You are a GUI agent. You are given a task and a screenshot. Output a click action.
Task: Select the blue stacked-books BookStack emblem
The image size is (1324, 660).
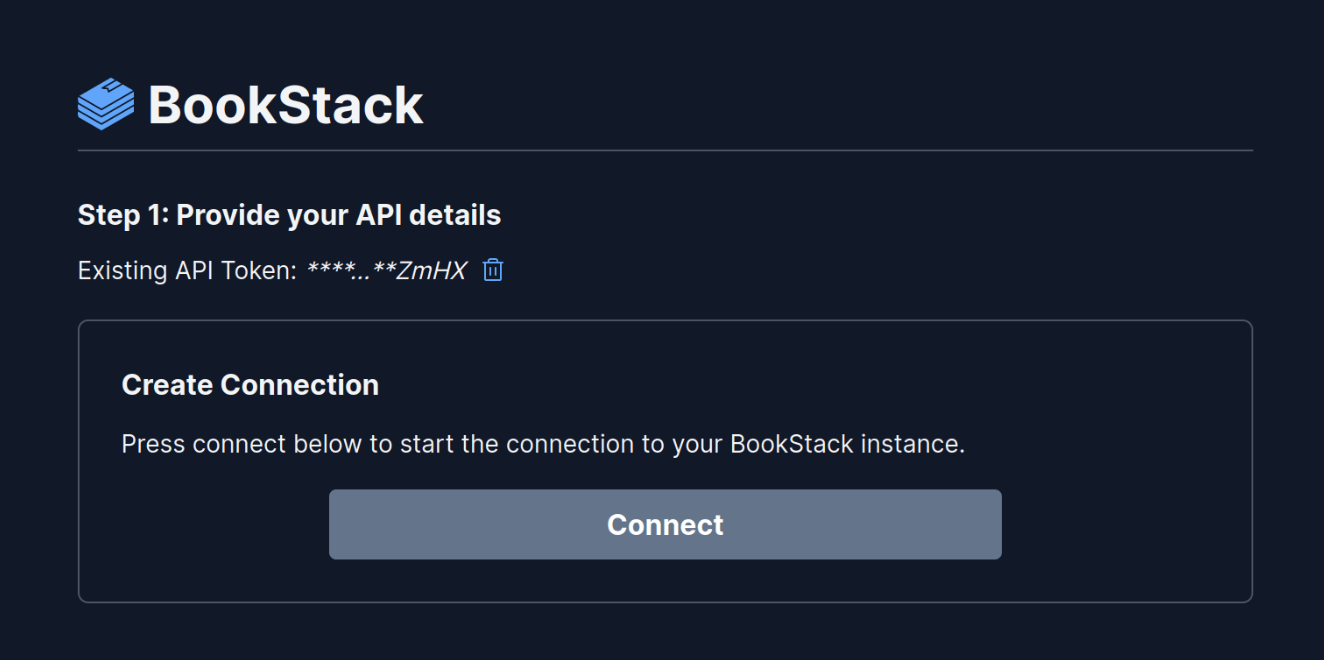pos(104,102)
